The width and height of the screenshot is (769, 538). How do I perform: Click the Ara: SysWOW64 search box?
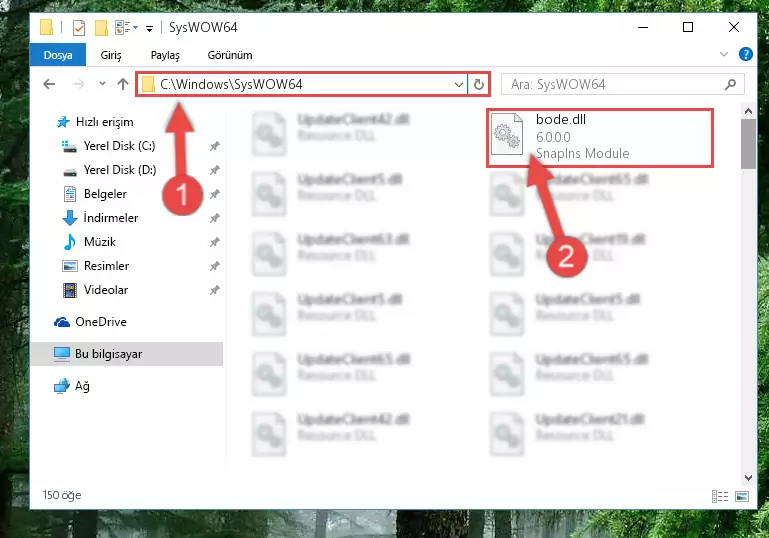point(622,84)
